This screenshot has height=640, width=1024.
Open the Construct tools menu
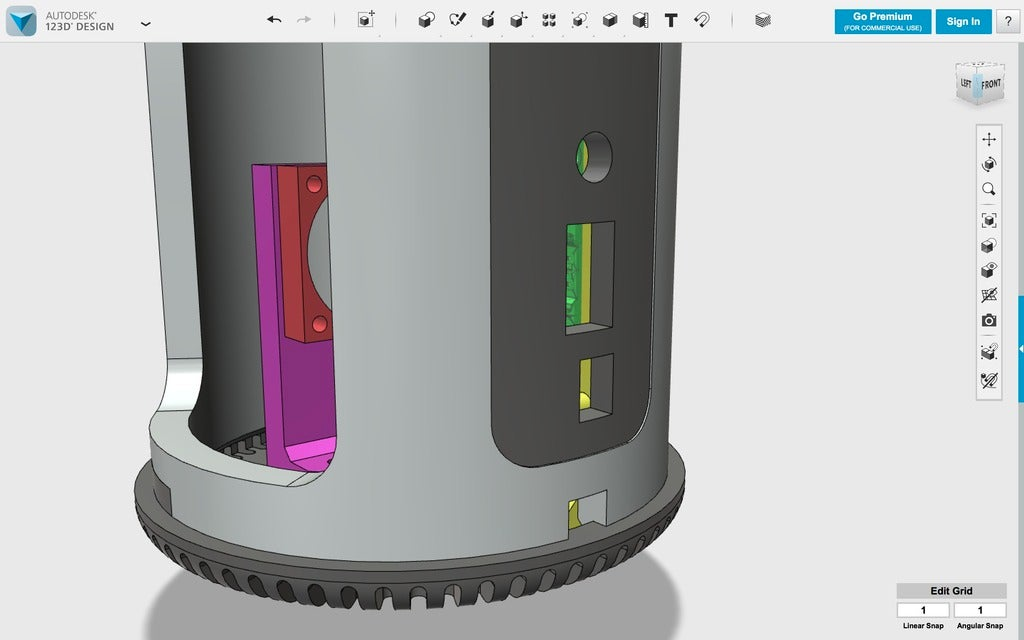click(x=488, y=20)
